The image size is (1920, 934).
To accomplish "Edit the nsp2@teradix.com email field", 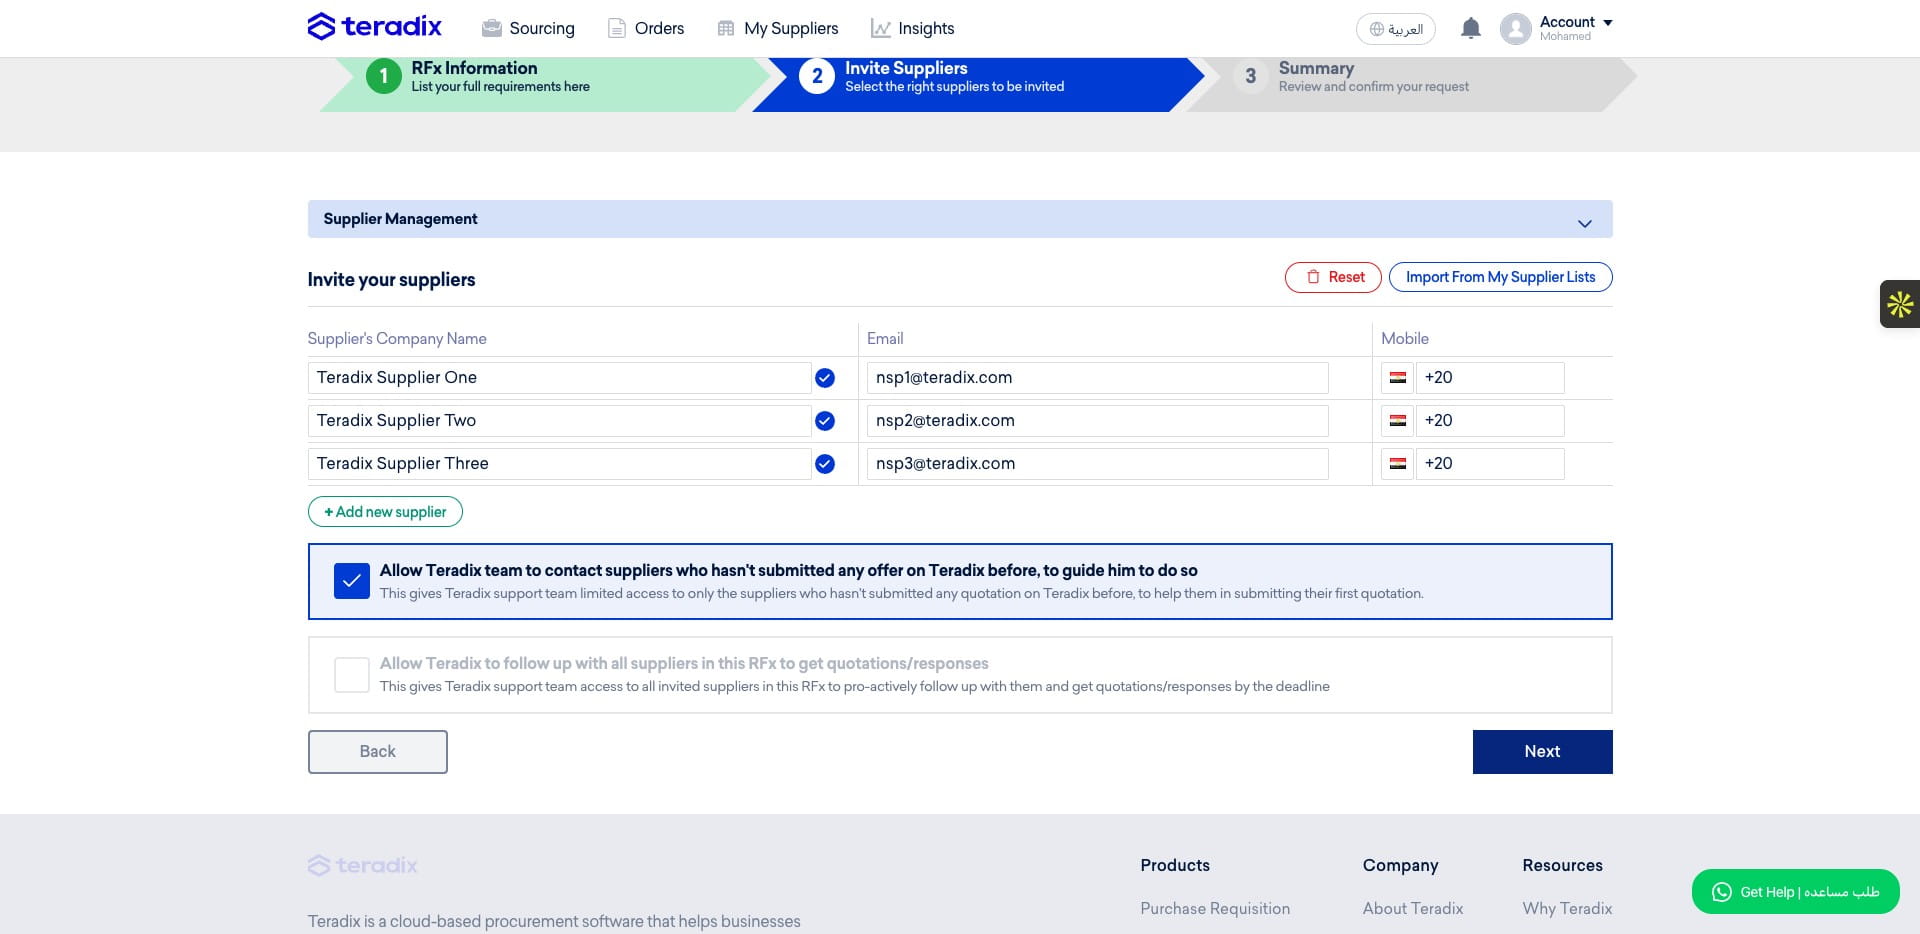I will [1097, 421].
